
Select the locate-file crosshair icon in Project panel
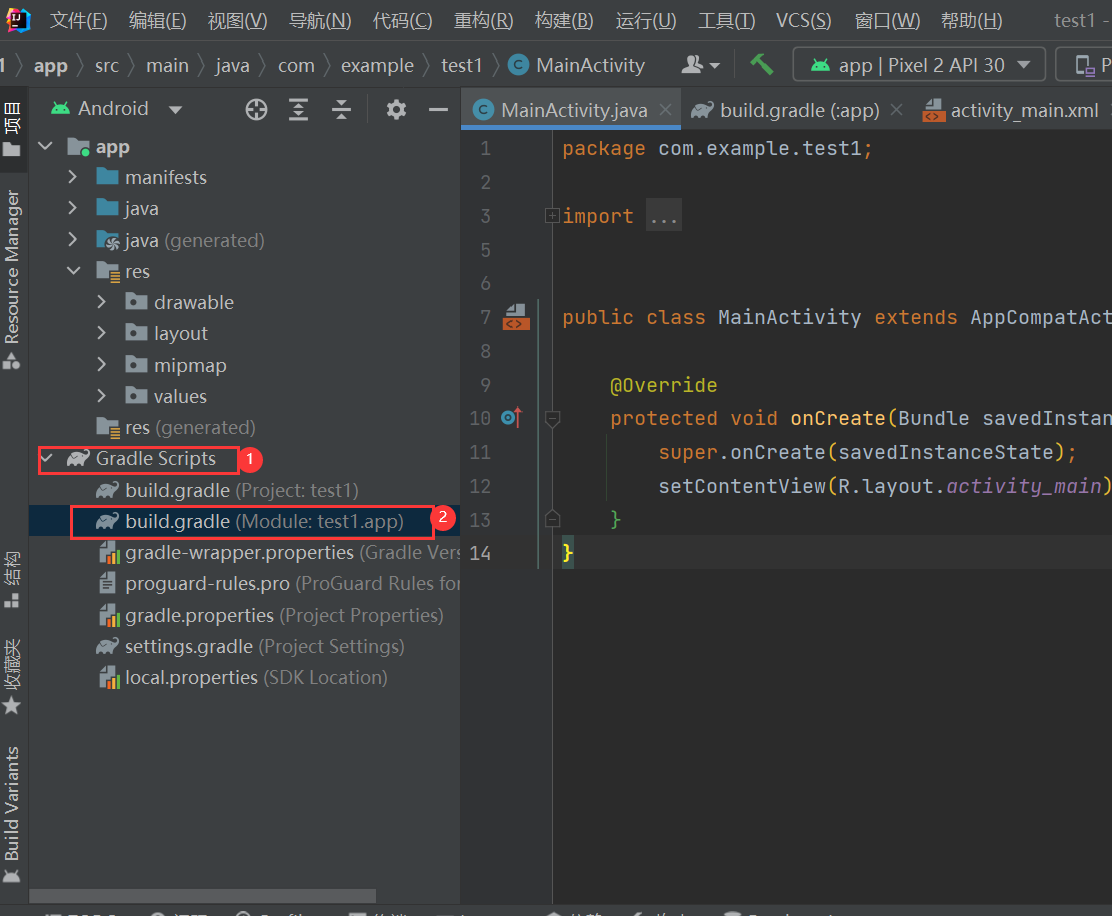[x=256, y=110]
